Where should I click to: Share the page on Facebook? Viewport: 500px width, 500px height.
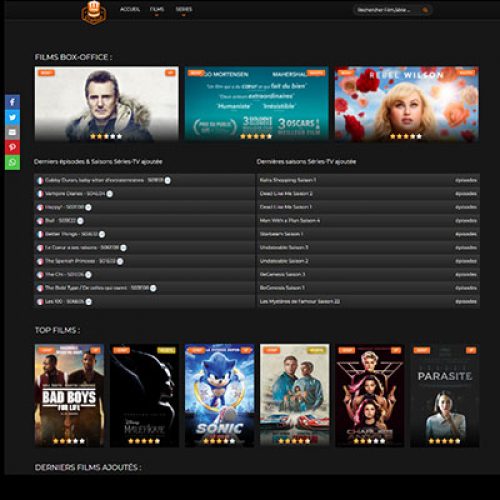point(12,102)
